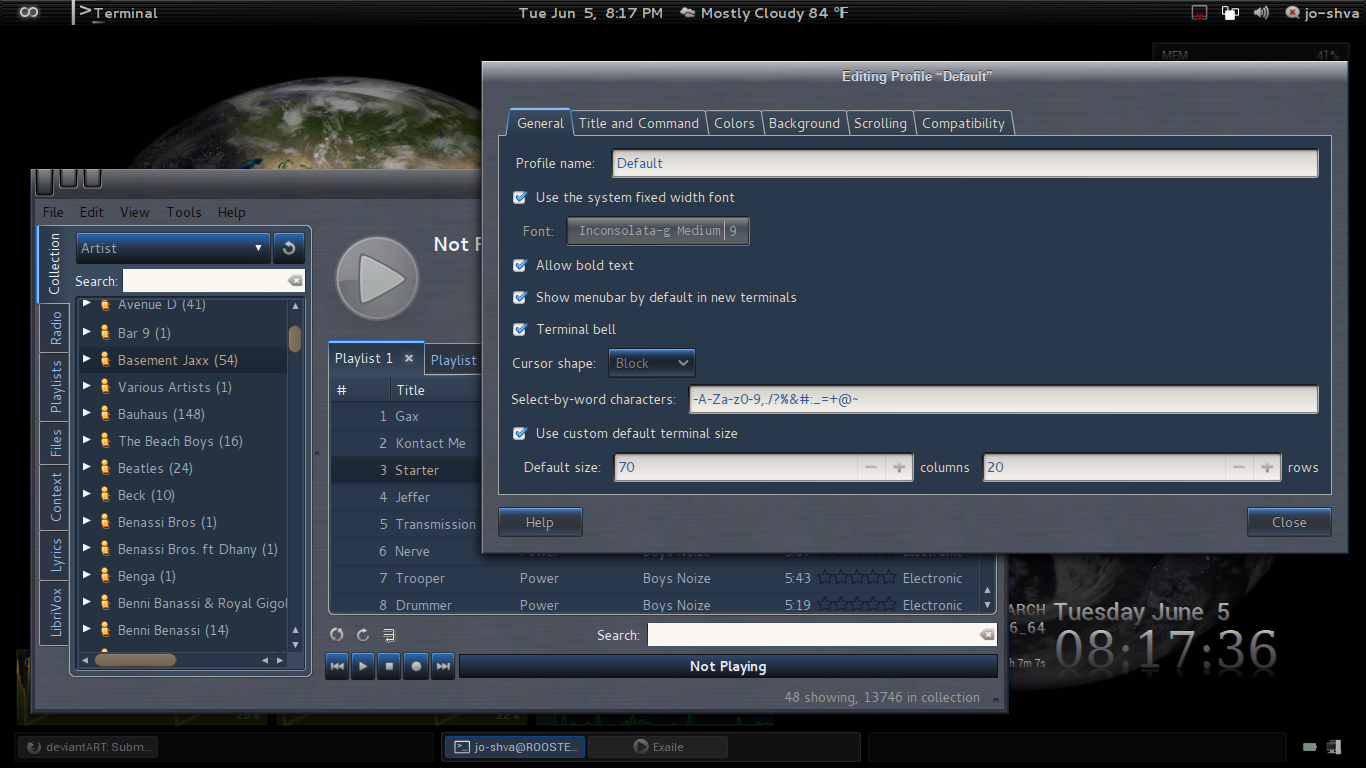
Task: Click the collection tree horizontal scrollbar handle
Action: tap(136, 660)
